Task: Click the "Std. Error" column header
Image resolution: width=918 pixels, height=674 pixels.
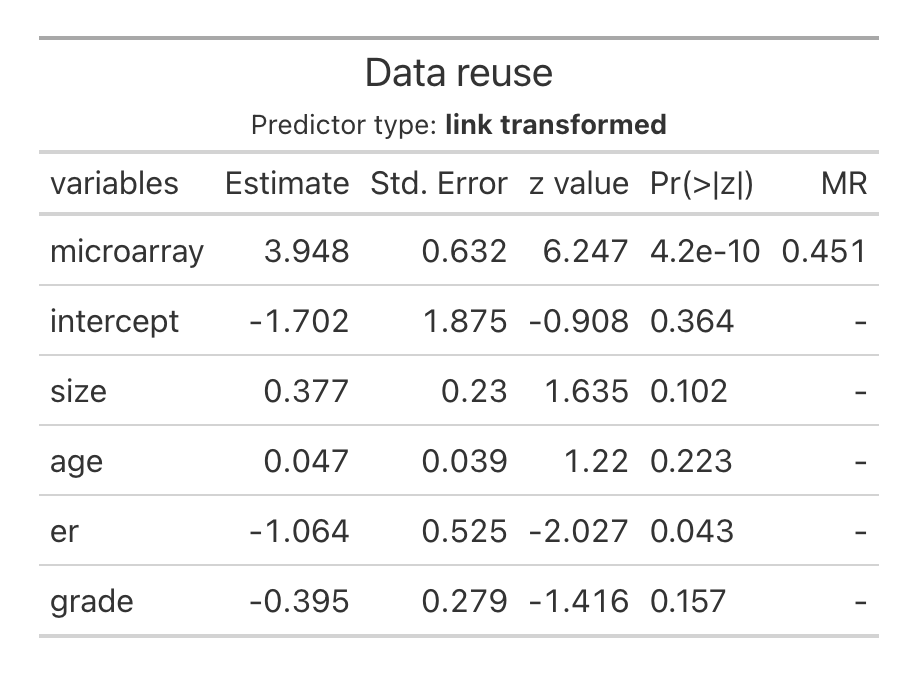Action: [439, 183]
